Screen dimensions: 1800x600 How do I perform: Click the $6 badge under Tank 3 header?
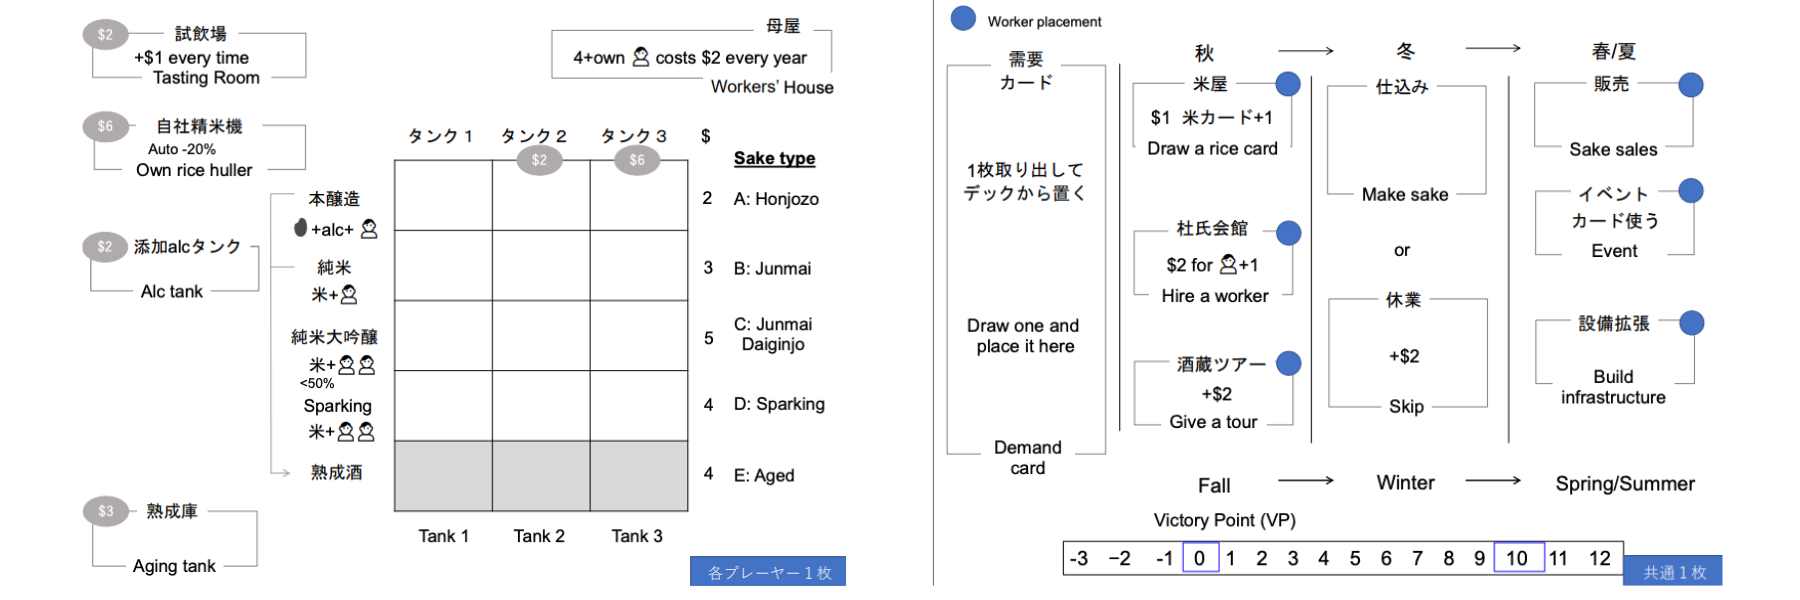[x=637, y=160]
